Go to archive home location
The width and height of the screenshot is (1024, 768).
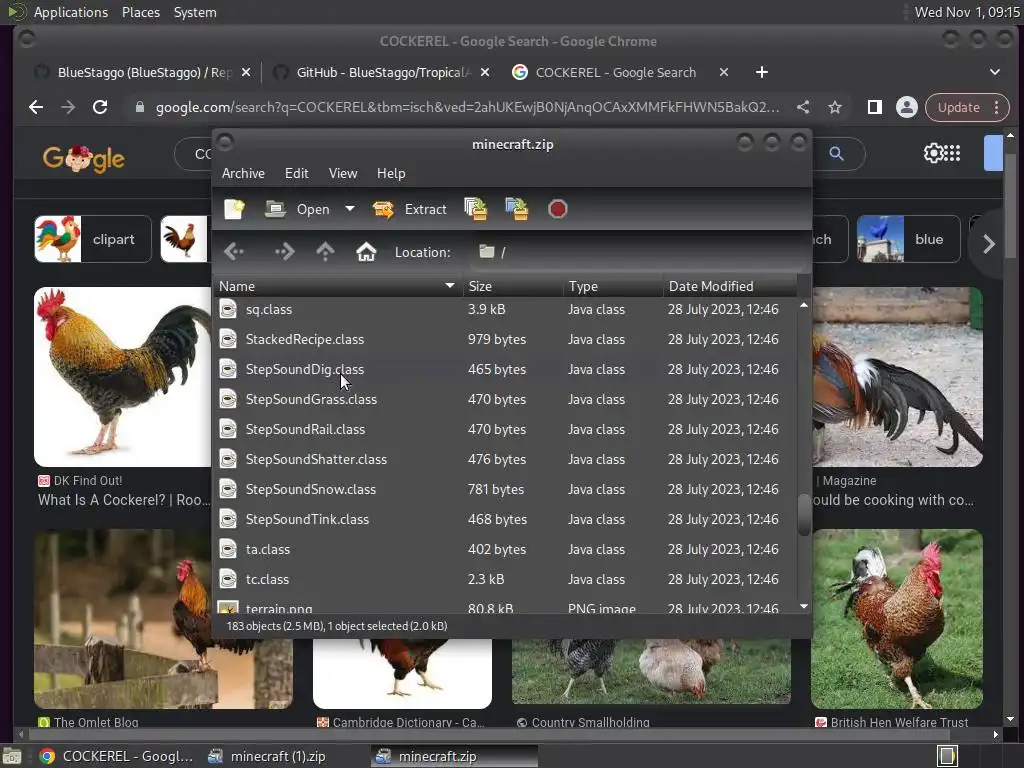point(366,251)
